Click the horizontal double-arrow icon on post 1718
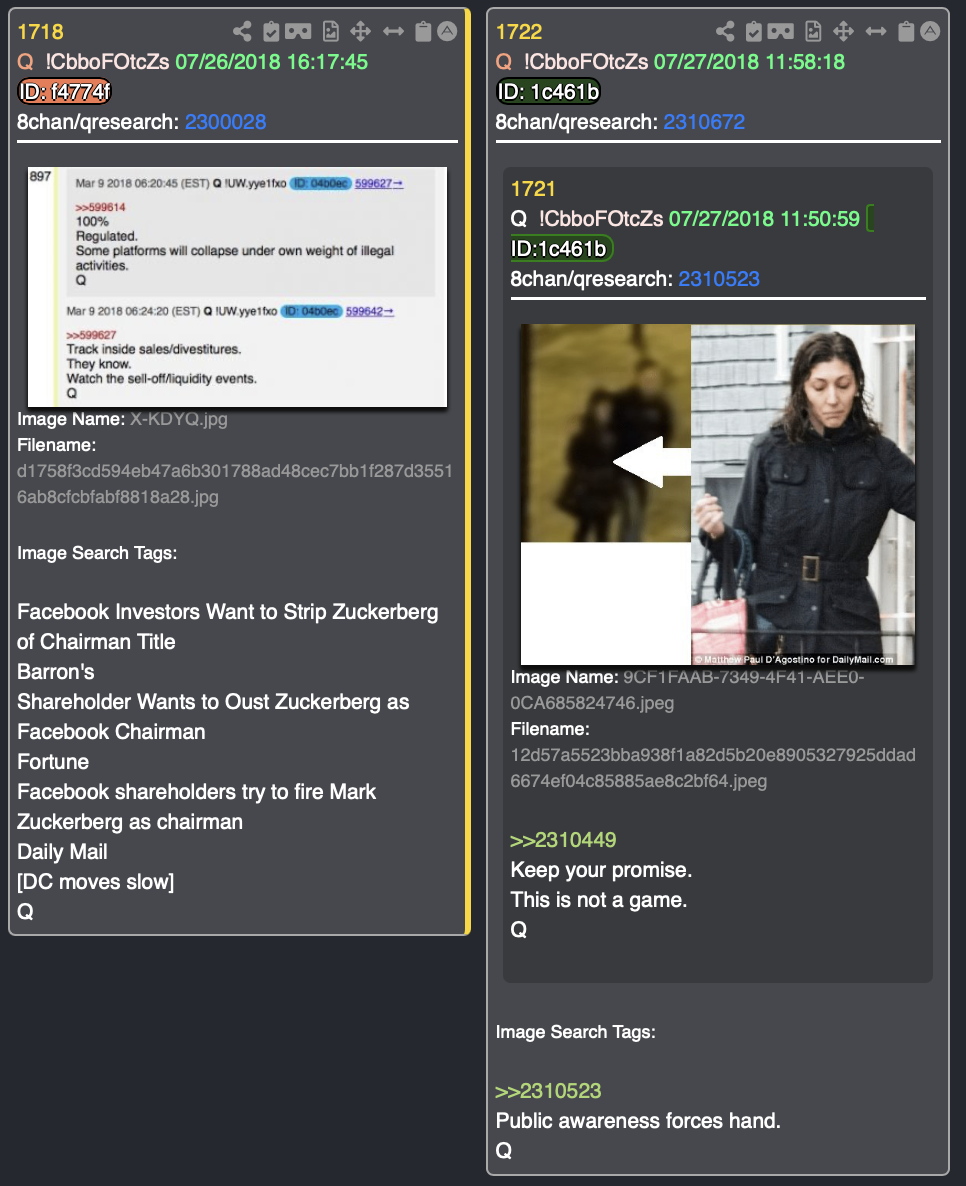The image size is (966, 1186). coord(393,31)
